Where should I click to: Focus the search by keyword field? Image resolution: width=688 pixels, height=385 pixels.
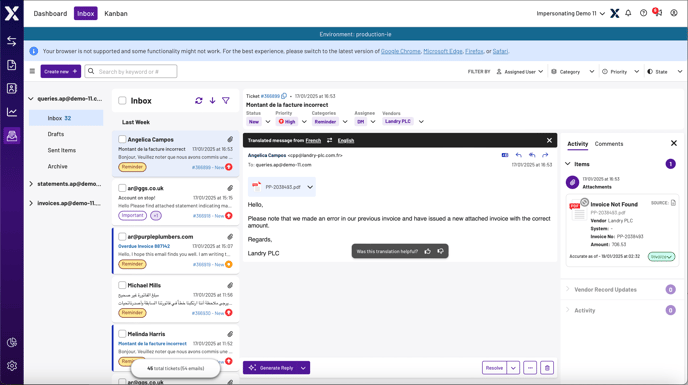pos(131,71)
